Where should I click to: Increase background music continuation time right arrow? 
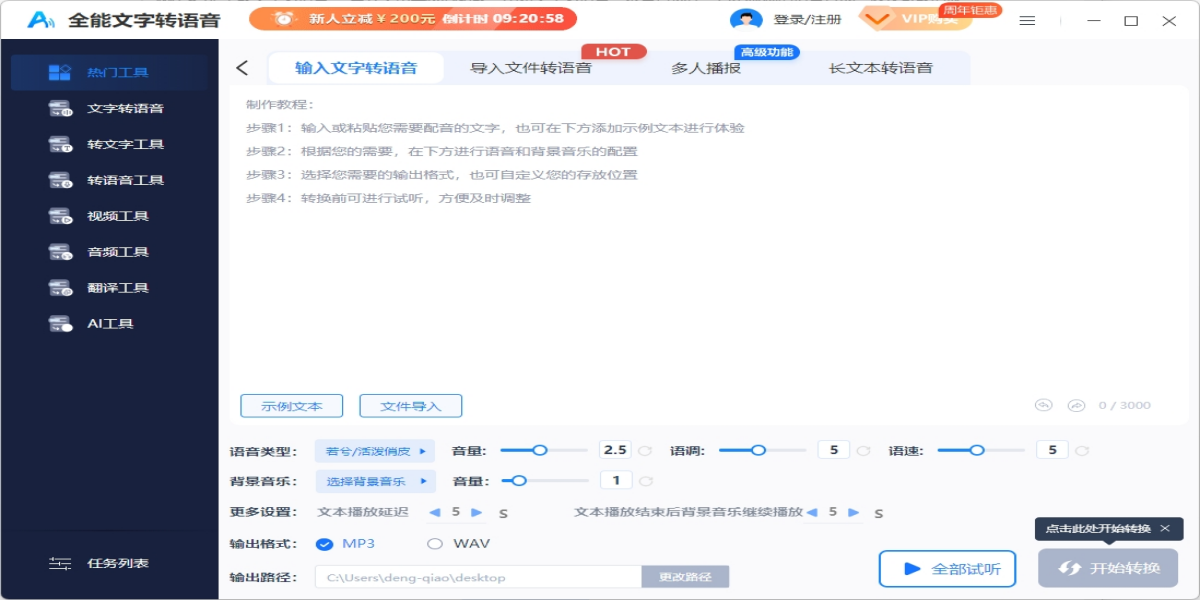pyautogui.click(x=854, y=512)
